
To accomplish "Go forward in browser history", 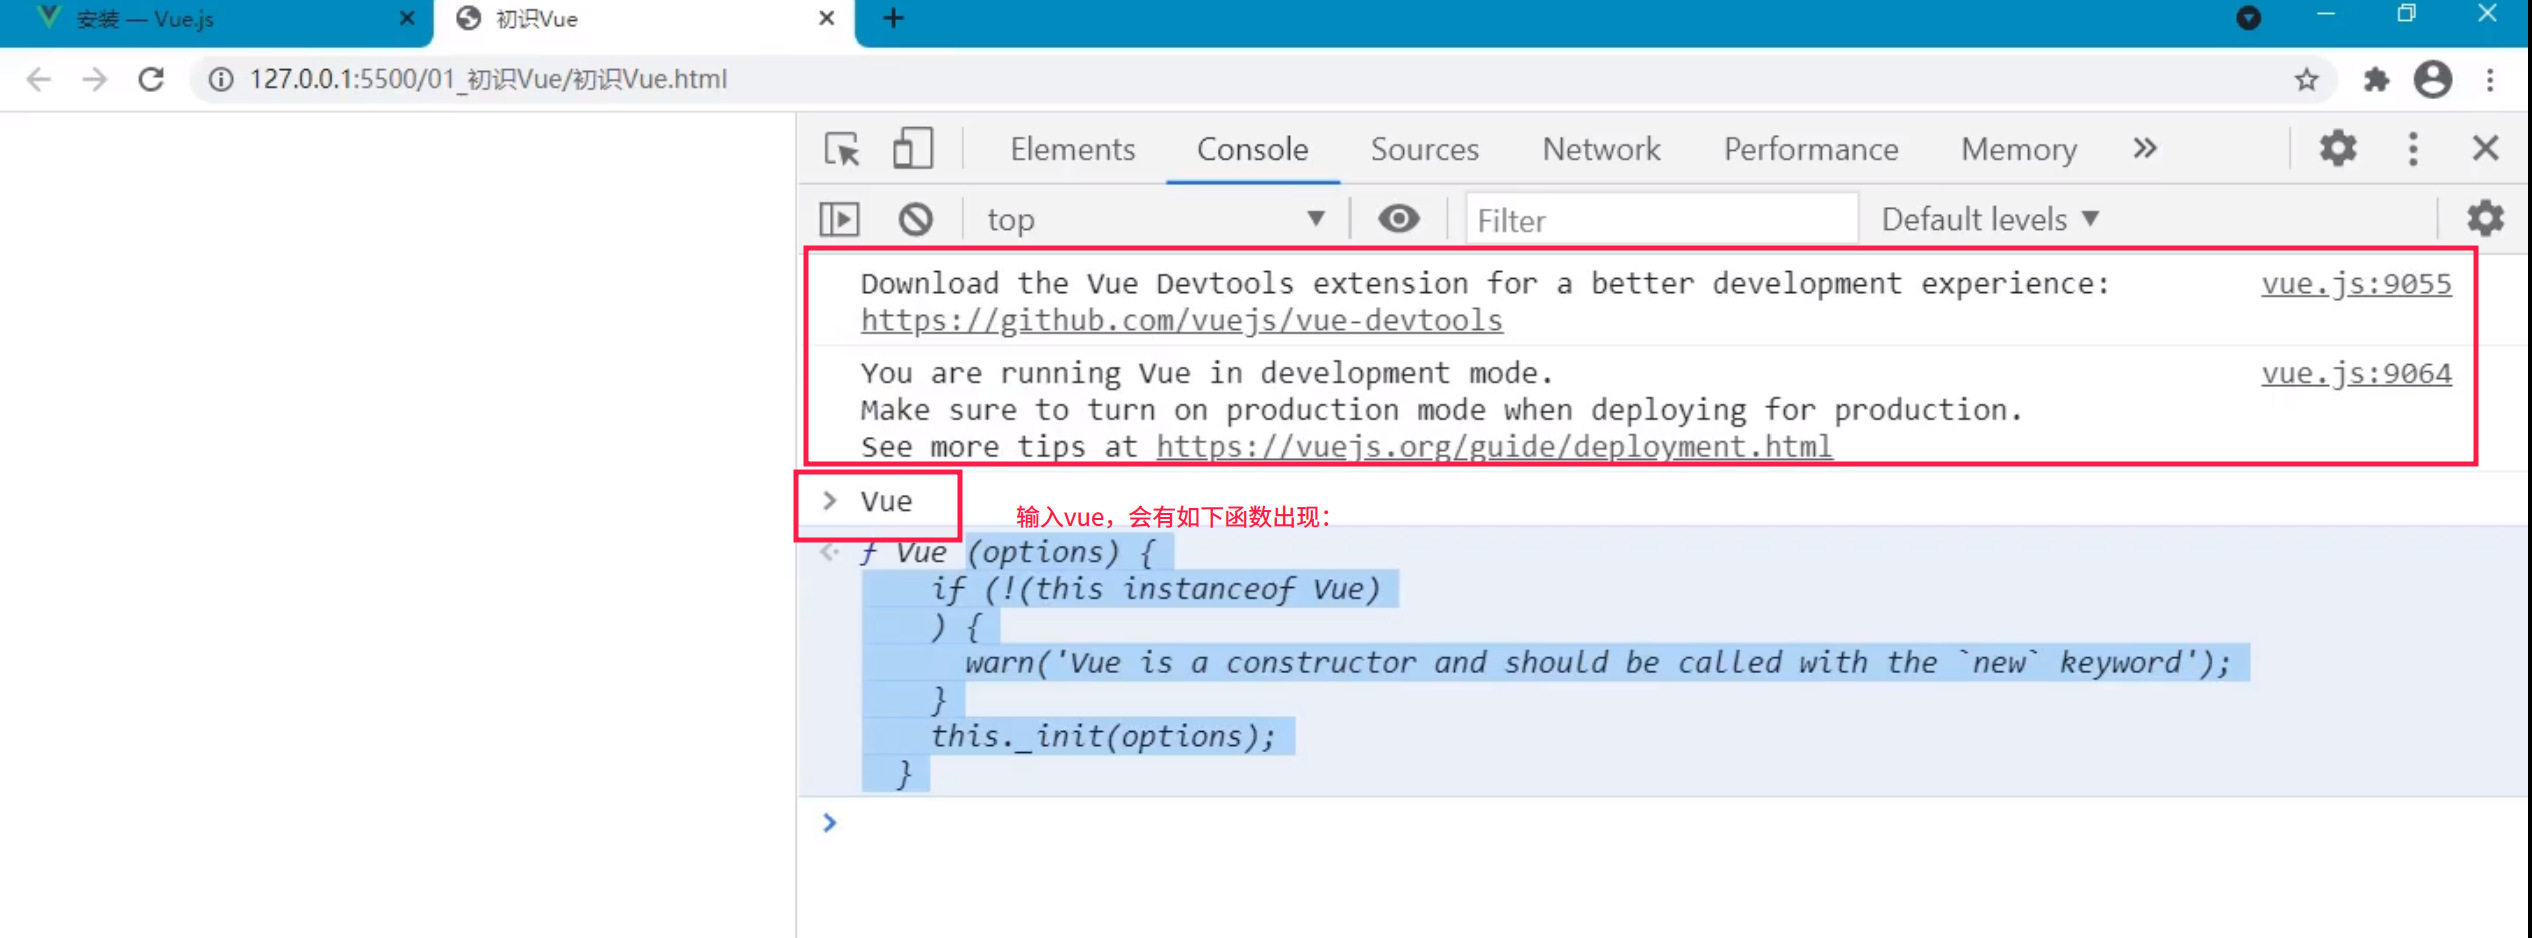I will tap(95, 79).
